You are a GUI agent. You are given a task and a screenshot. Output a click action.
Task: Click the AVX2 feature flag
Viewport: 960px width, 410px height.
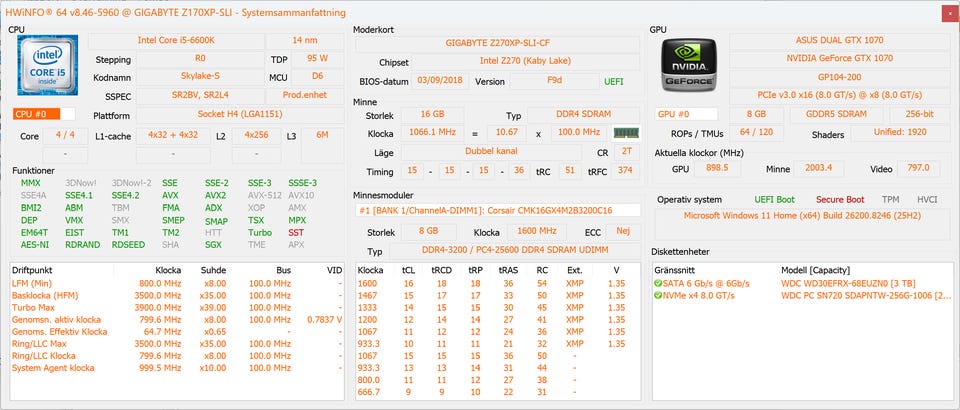click(x=216, y=196)
